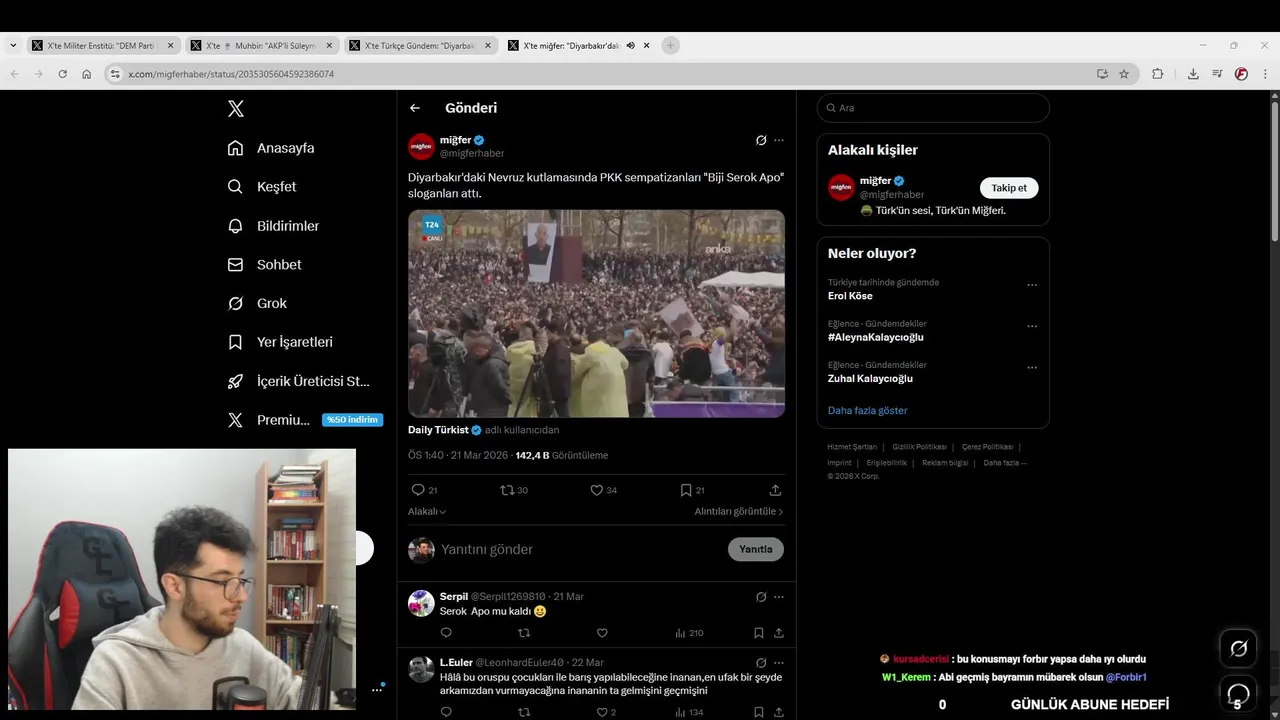
Task: Open Bildirimler notifications
Action: [x=273, y=226]
